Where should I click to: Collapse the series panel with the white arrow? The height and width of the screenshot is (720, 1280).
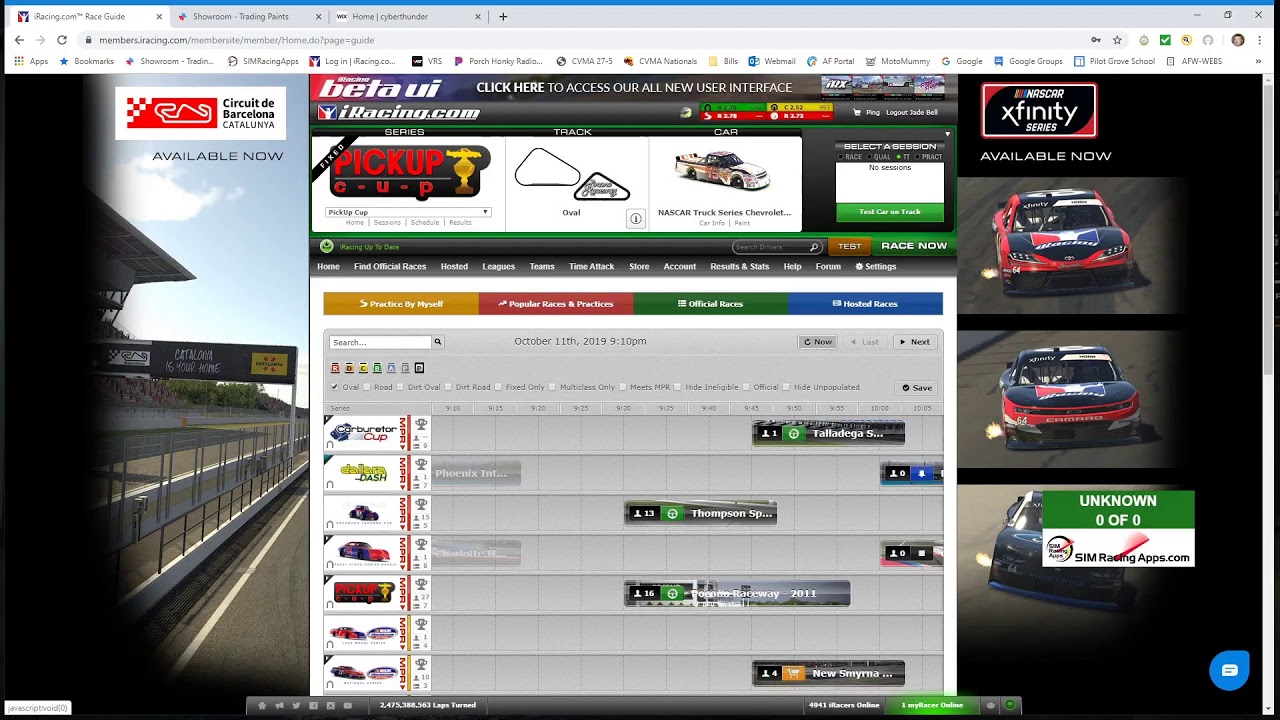tap(947, 133)
